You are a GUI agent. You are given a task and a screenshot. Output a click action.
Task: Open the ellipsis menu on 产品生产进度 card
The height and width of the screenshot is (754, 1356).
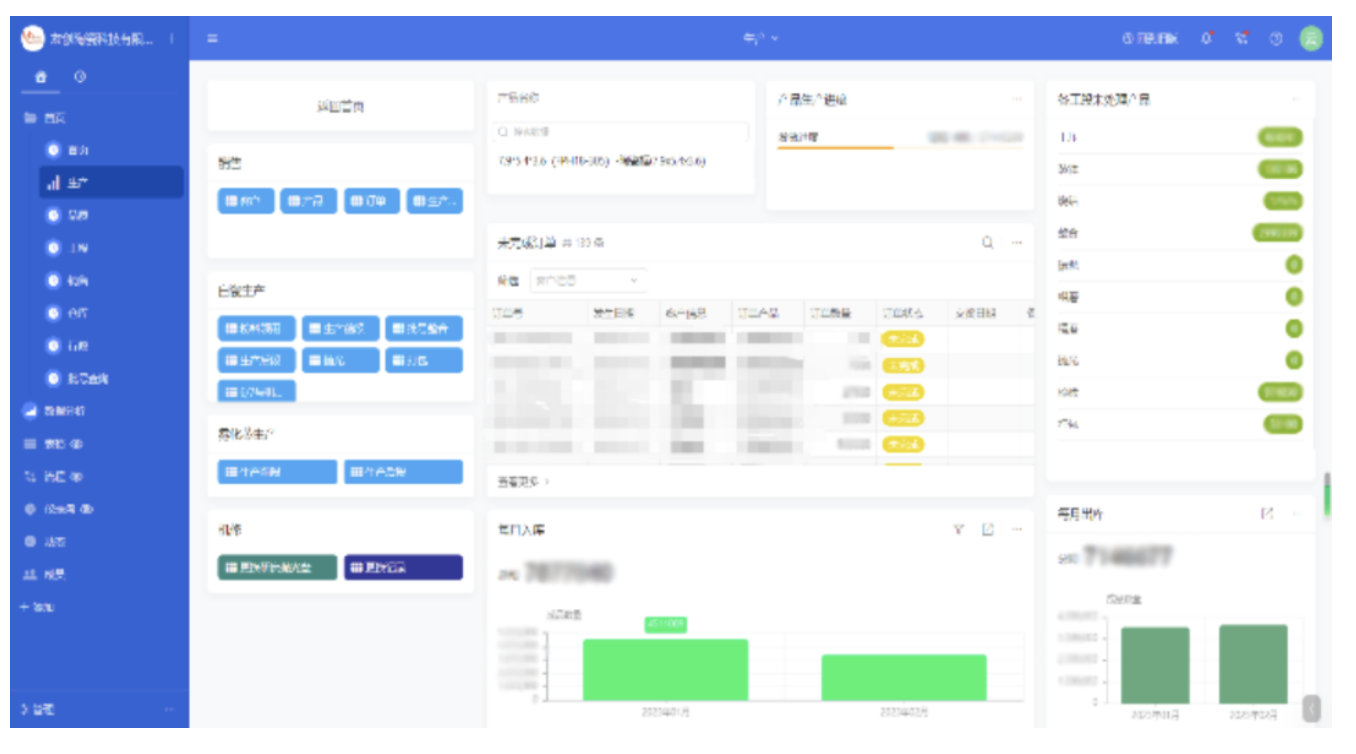pos(1017,99)
